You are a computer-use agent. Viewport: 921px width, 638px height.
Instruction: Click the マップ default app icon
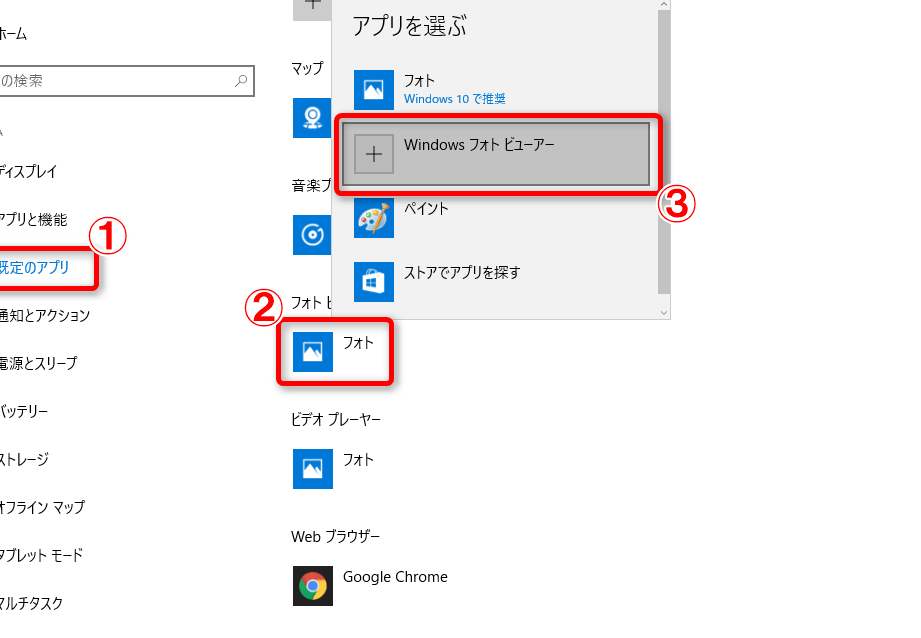tap(312, 117)
